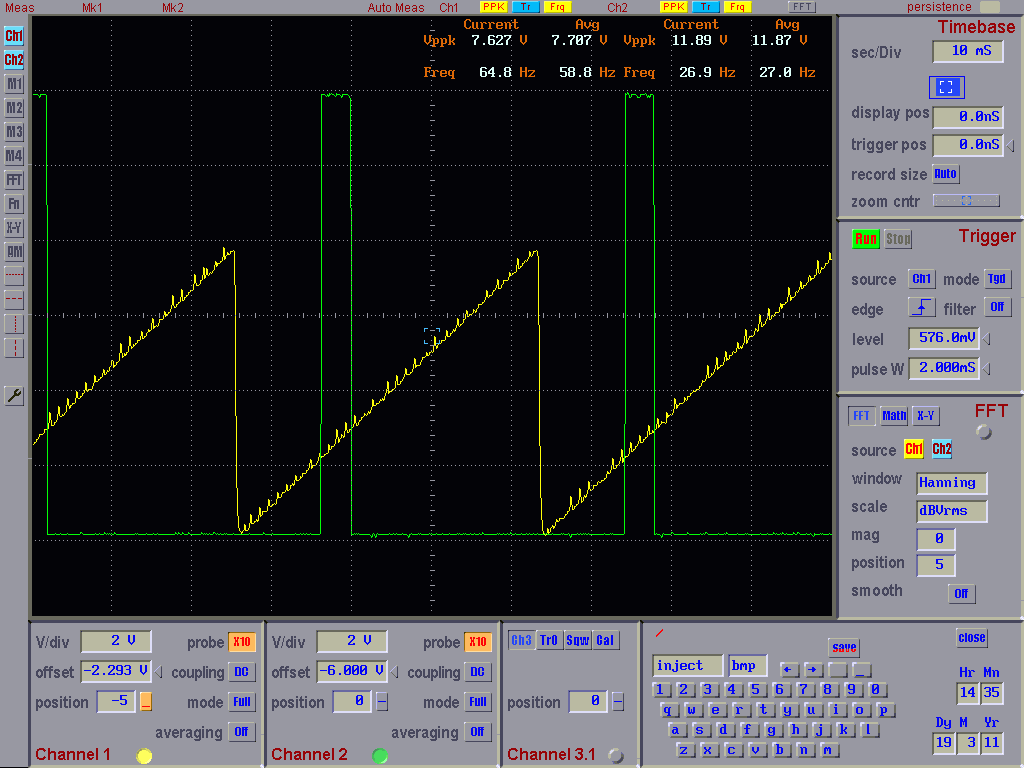Enable the M2 memory trace
Viewport: 1024px width, 768px height.
click(x=14, y=108)
